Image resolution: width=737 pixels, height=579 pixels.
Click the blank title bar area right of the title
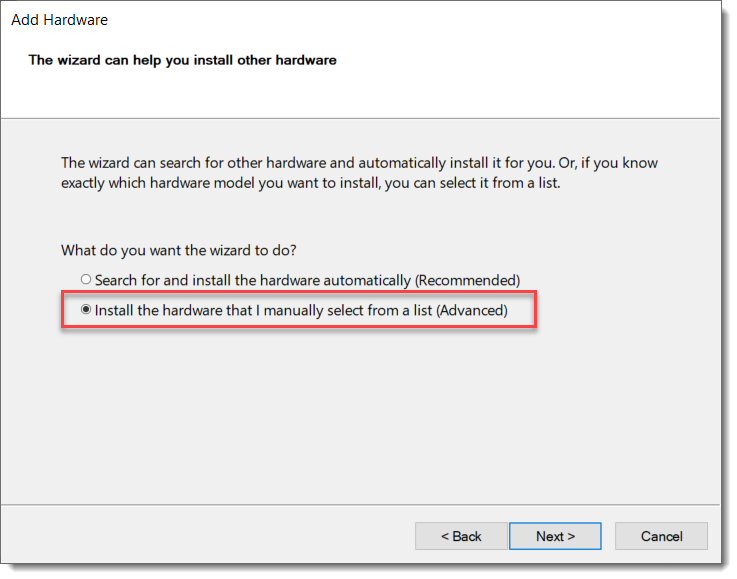coord(400,20)
